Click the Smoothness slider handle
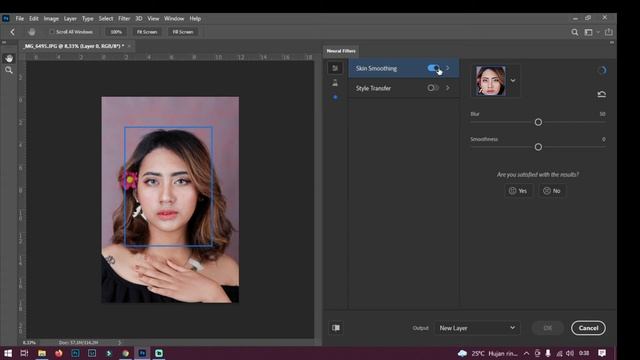Screen dimensions: 640x360 [538, 147]
